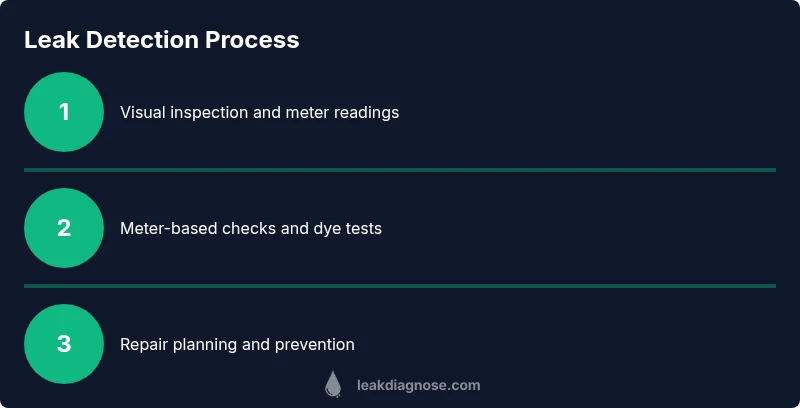Click the divider line below step 2
The image size is (800, 408).
pyautogui.click(x=400, y=286)
